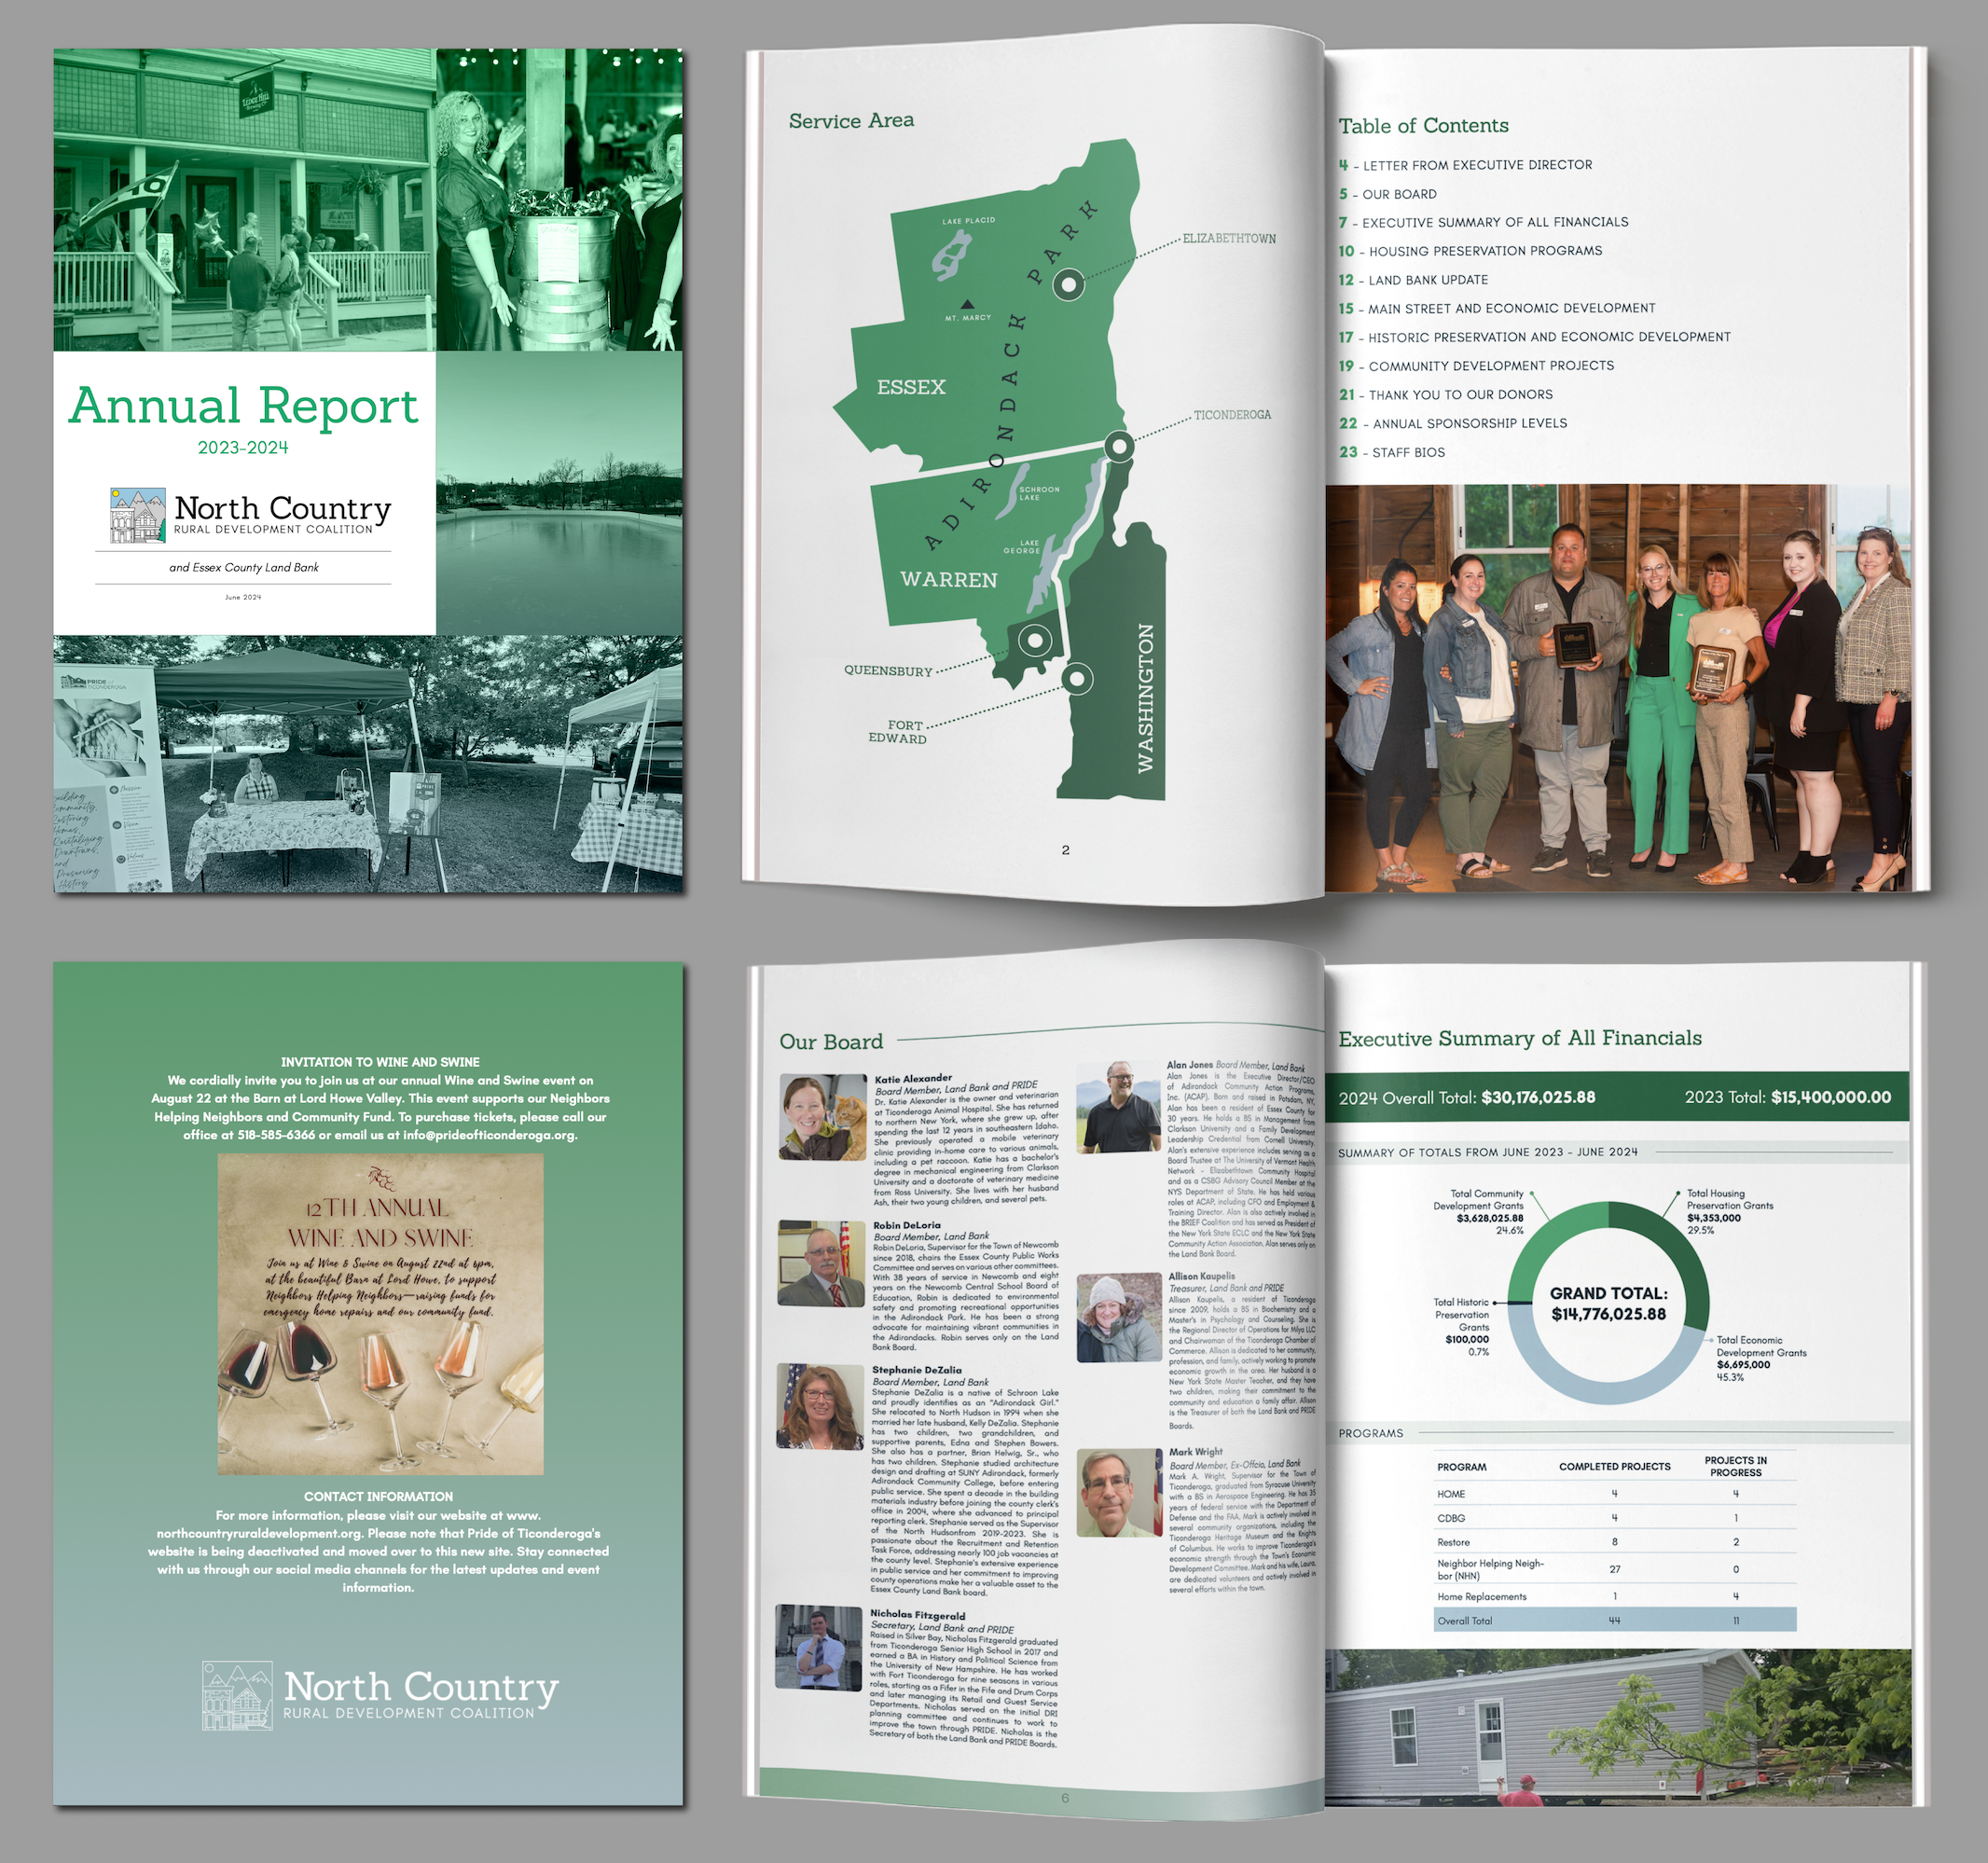
Task: Click the lake photo on the front cover
Action: coord(560,493)
